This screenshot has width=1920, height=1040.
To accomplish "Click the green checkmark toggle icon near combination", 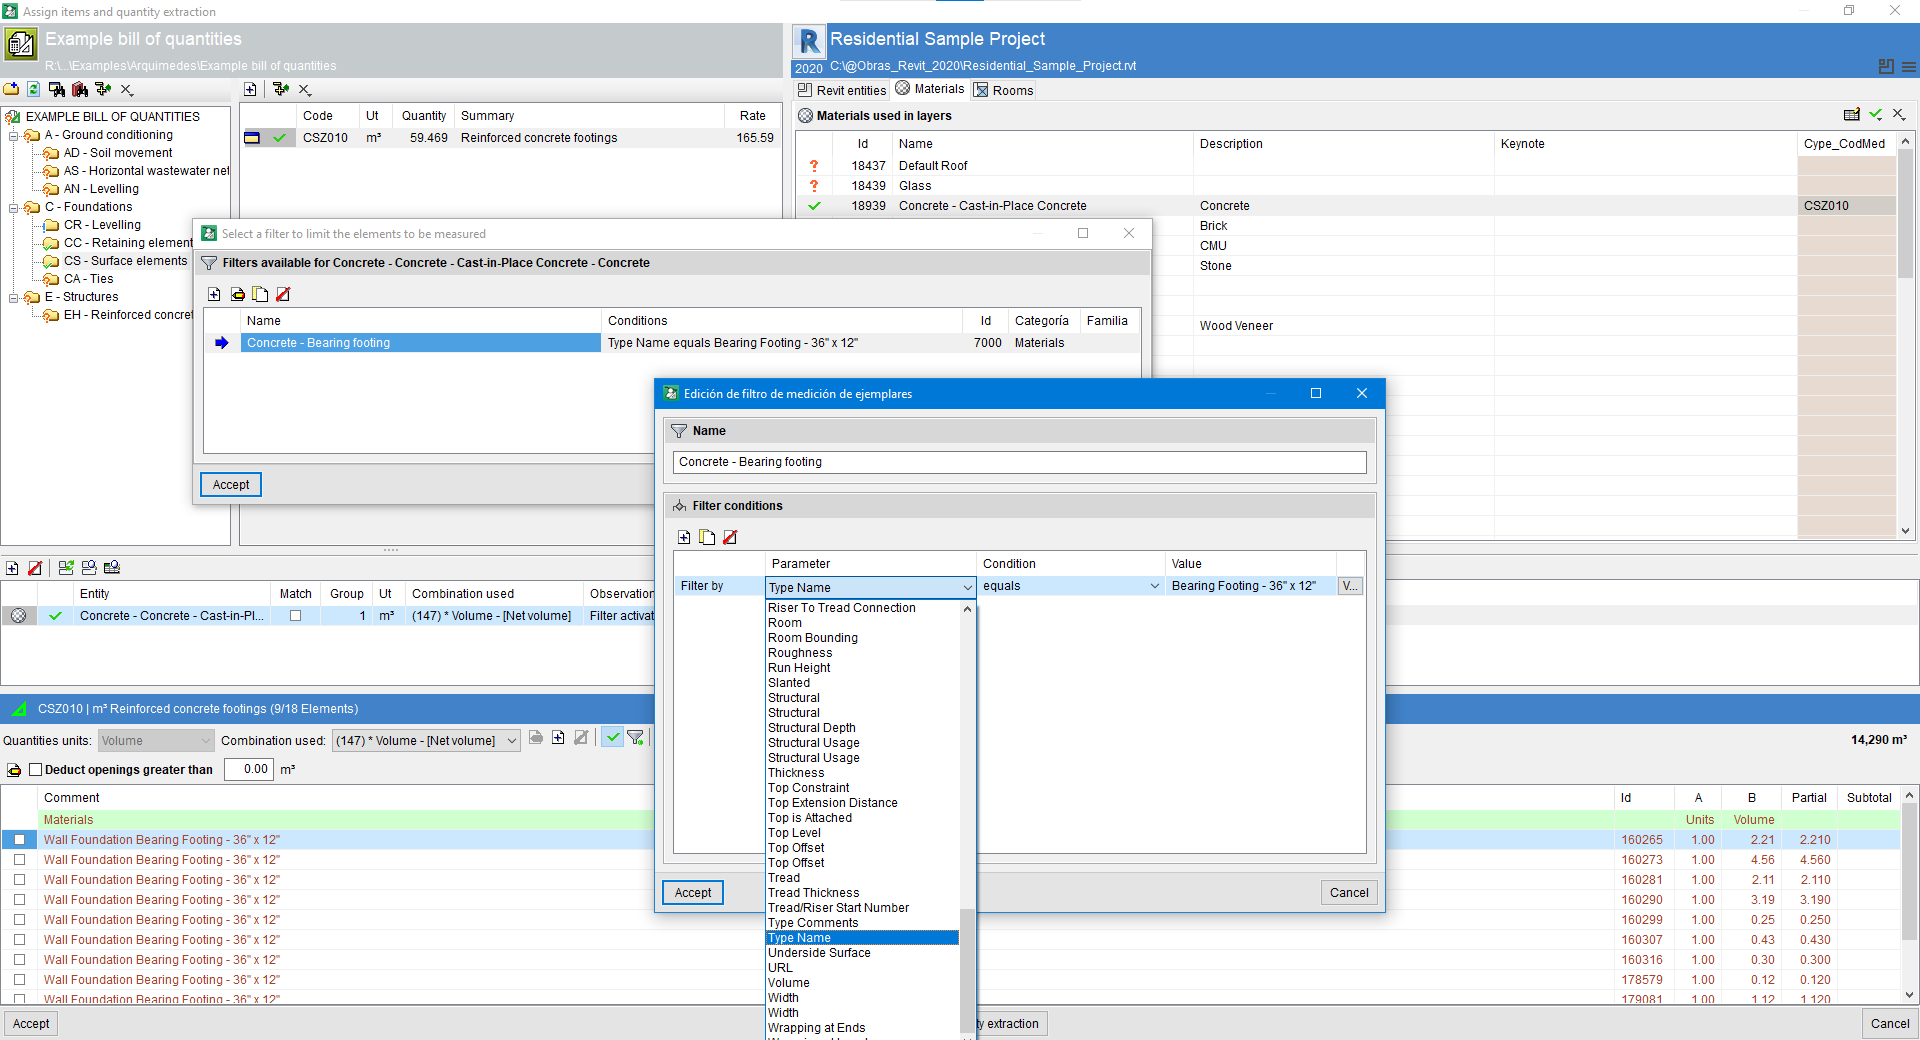I will click(x=613, y=738).
